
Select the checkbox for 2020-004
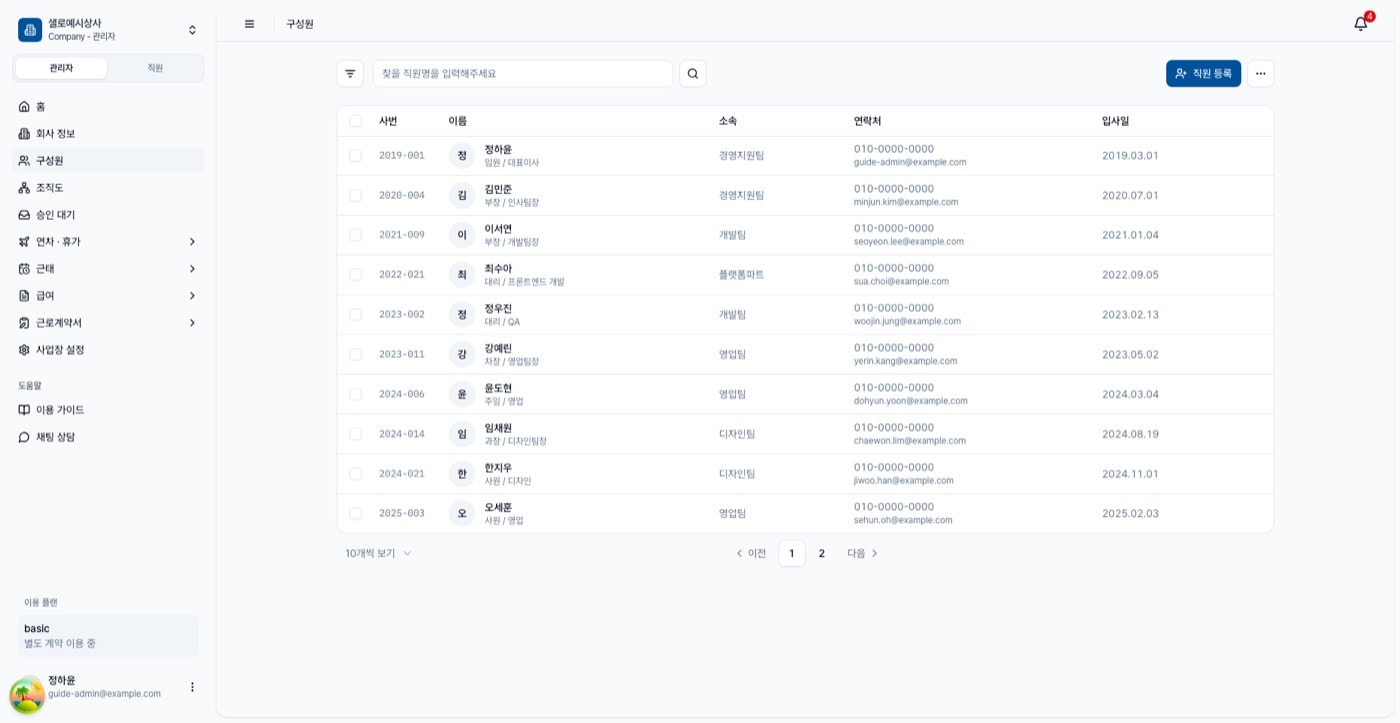click(355, 195)
